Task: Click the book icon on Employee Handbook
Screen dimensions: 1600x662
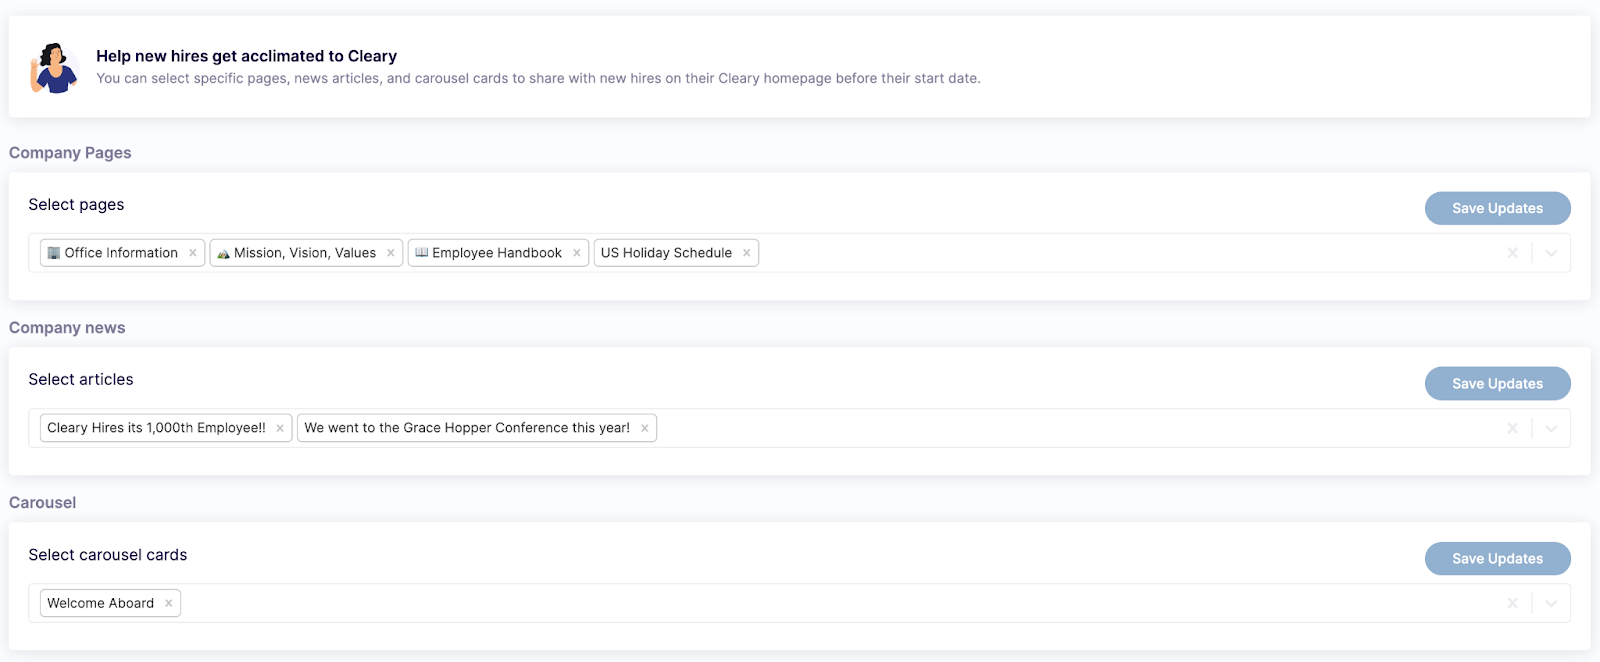Action: pos(422,253)
